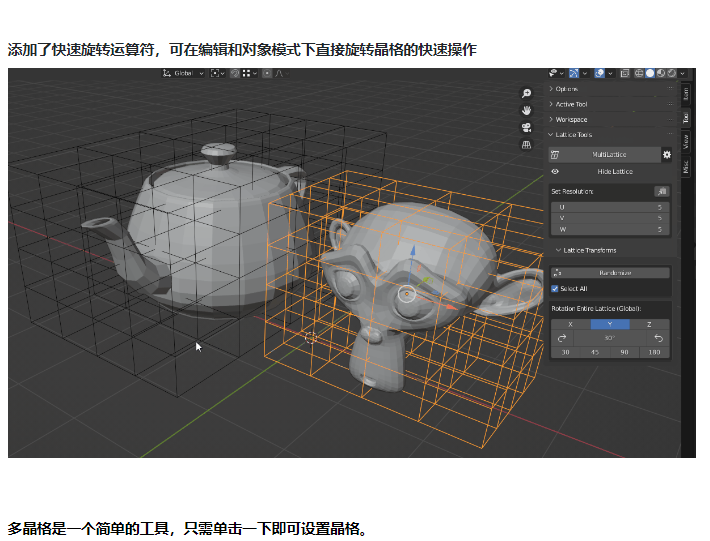Click the lattice icon on the MultiLattice button
The width and height of the screenshot is (710, 541).
pyautogui.click(x=555, y=155)
